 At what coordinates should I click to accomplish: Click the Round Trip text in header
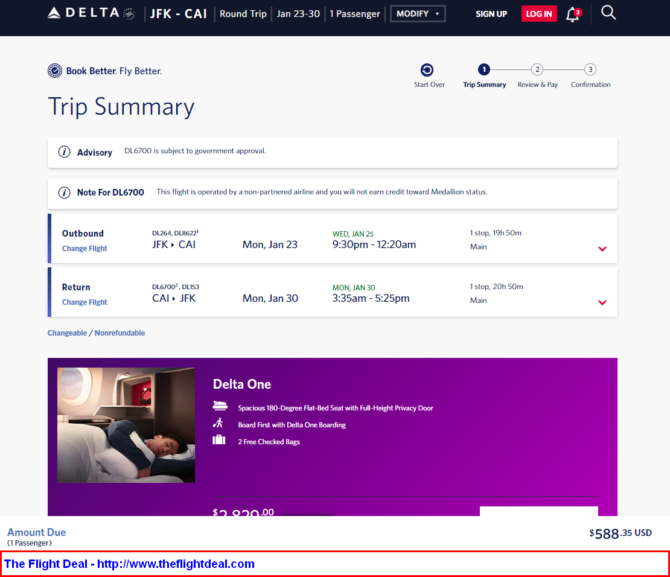click(x=243, y=14)
